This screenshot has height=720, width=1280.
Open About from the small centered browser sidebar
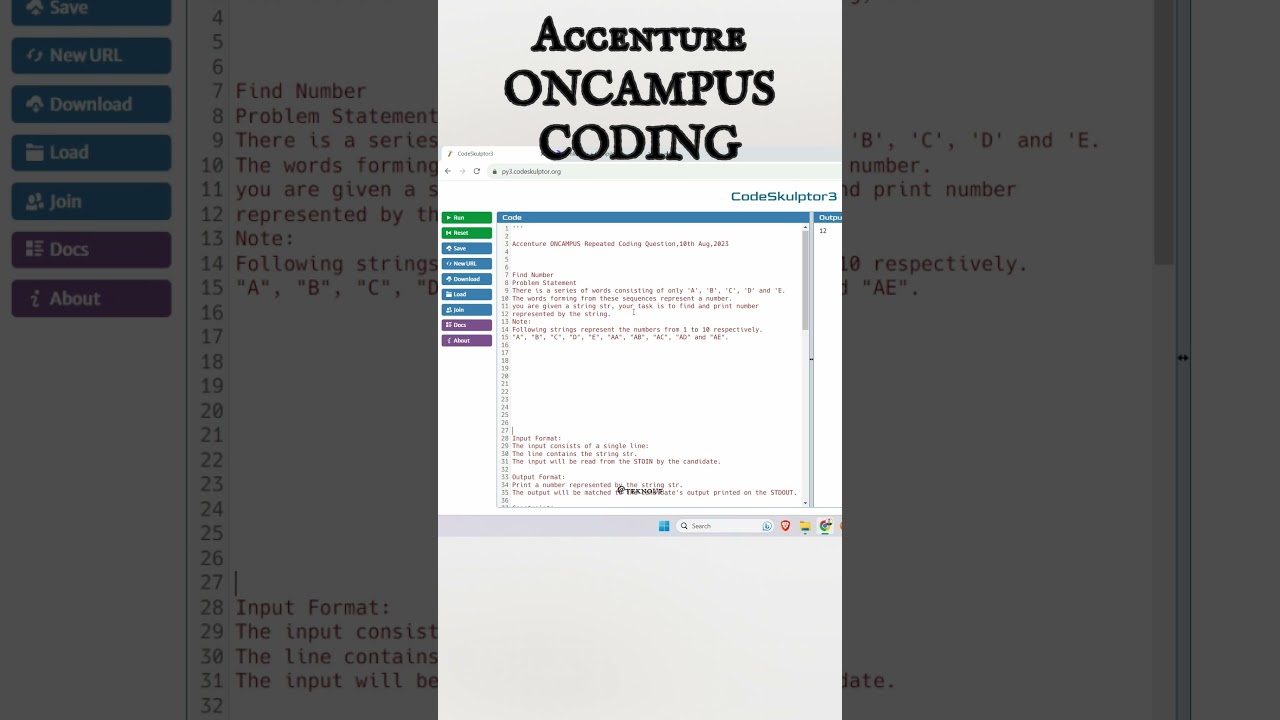click(x=466, y=340)
